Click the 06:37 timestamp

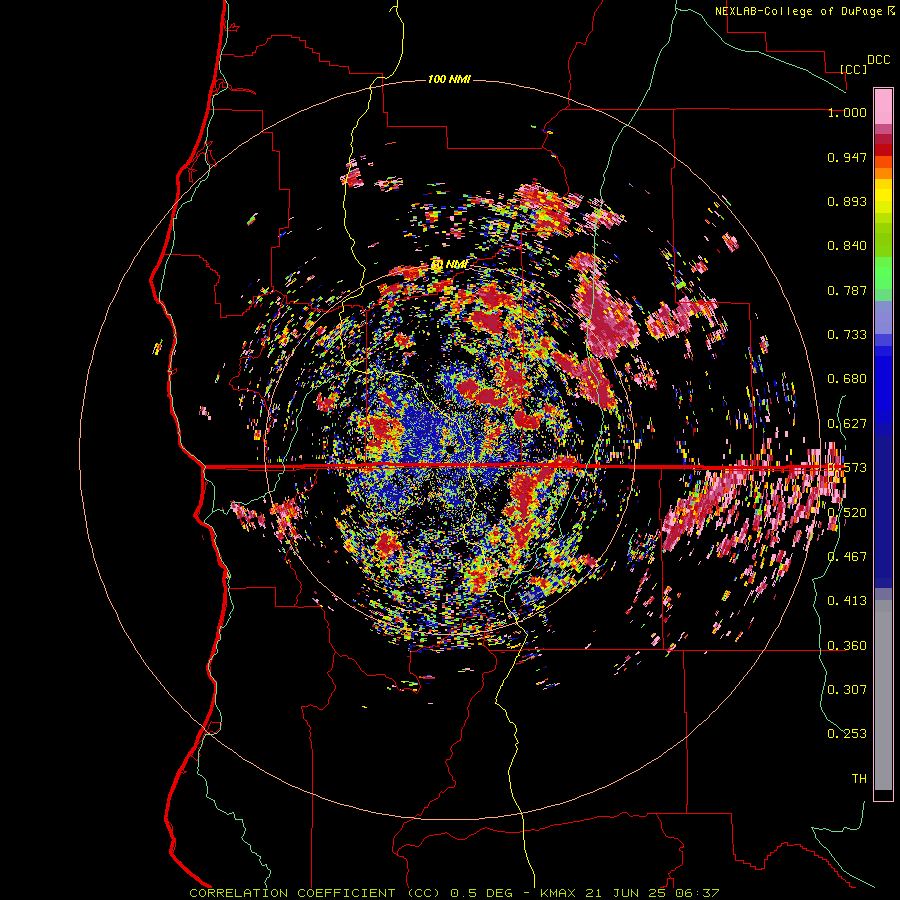(x=695, y=893)
